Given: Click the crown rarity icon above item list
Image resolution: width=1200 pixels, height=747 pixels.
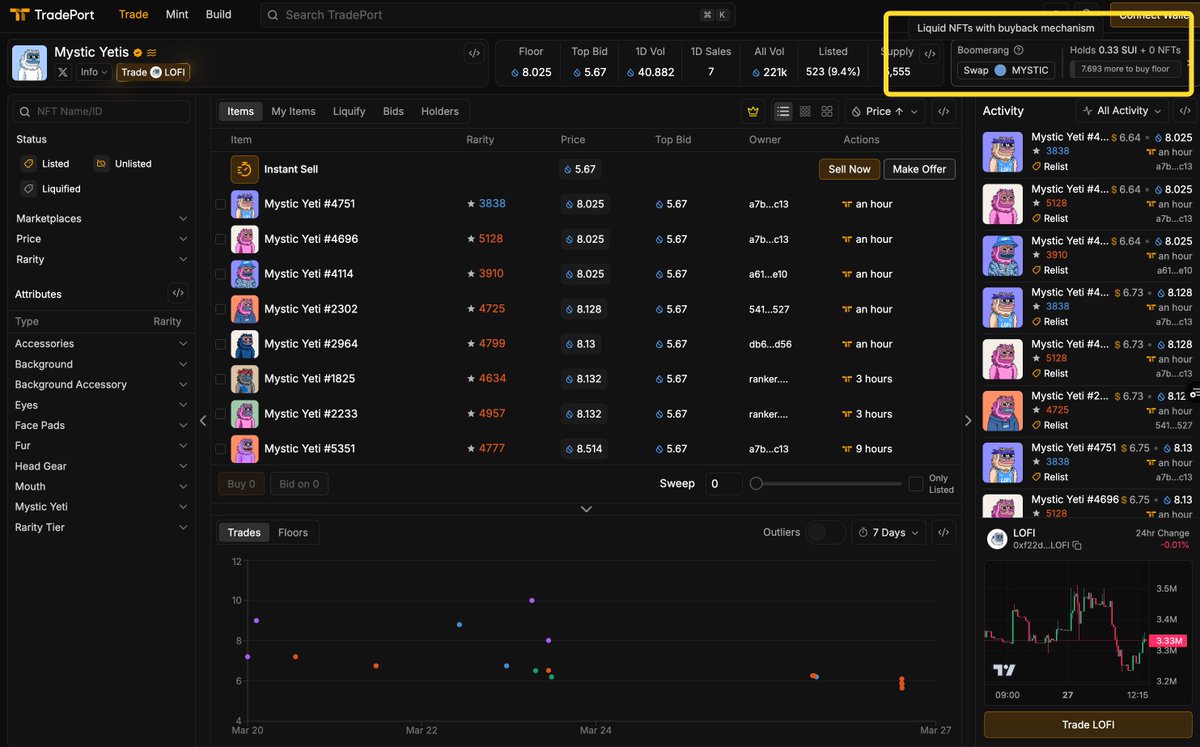Looking at the screenshot, I should coord(752,111).
